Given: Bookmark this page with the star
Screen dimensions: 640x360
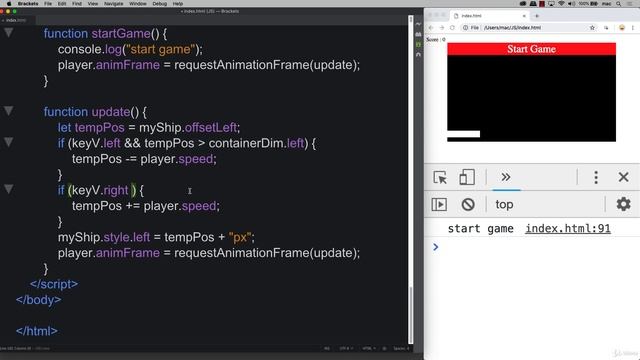Looking at the screenshot, I should point(592,27).
